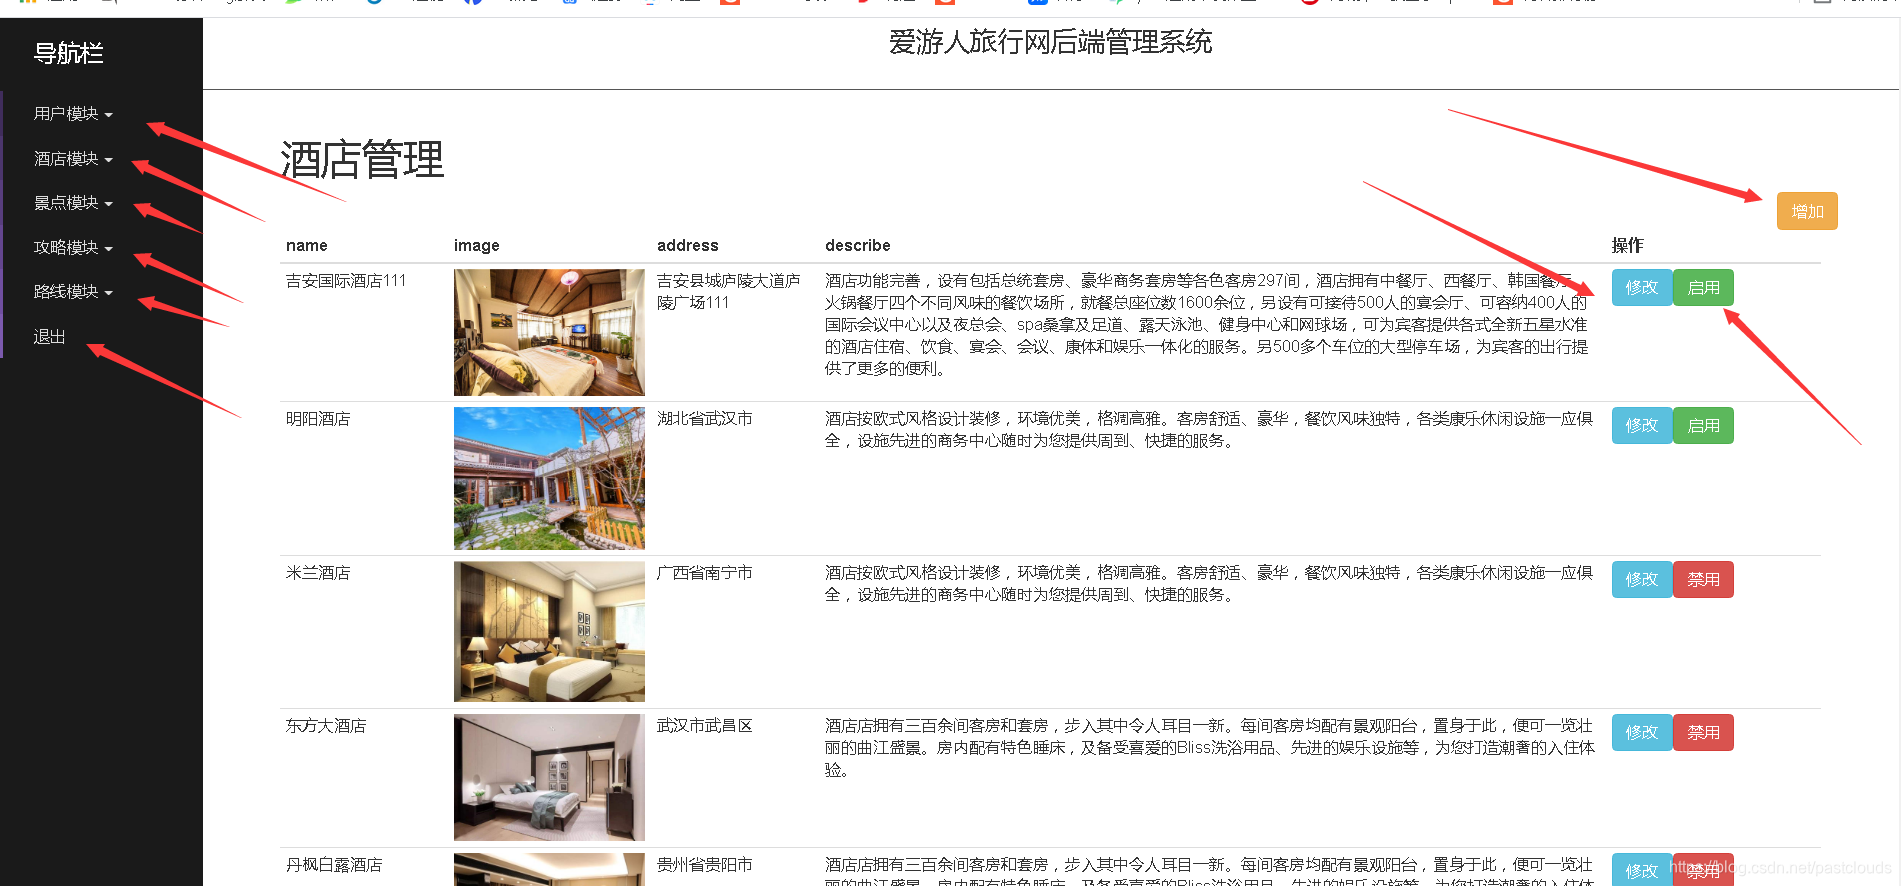Screen dimensions: 1901x886
Task: Click the 导航栏 sidebar heading
Action: click(68, 53)
